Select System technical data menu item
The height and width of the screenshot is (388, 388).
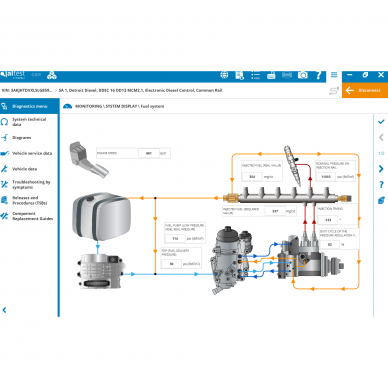[29, 122]
